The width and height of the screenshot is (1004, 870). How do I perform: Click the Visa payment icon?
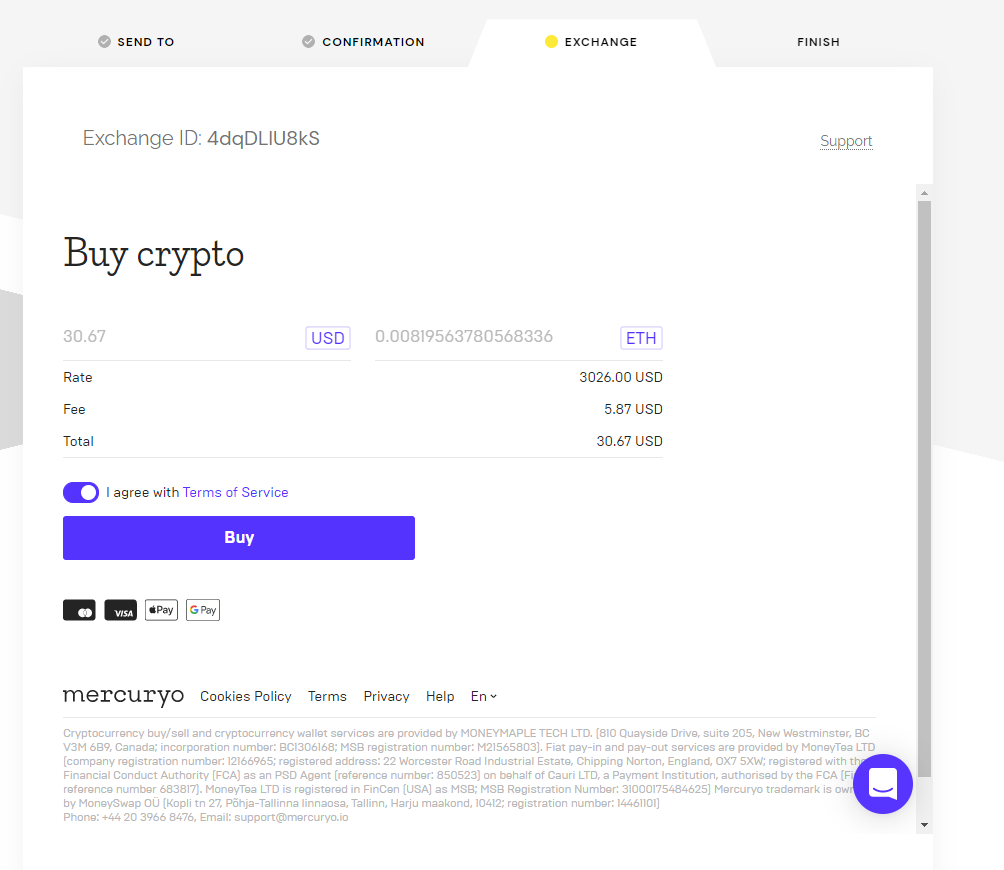[120, 610]
